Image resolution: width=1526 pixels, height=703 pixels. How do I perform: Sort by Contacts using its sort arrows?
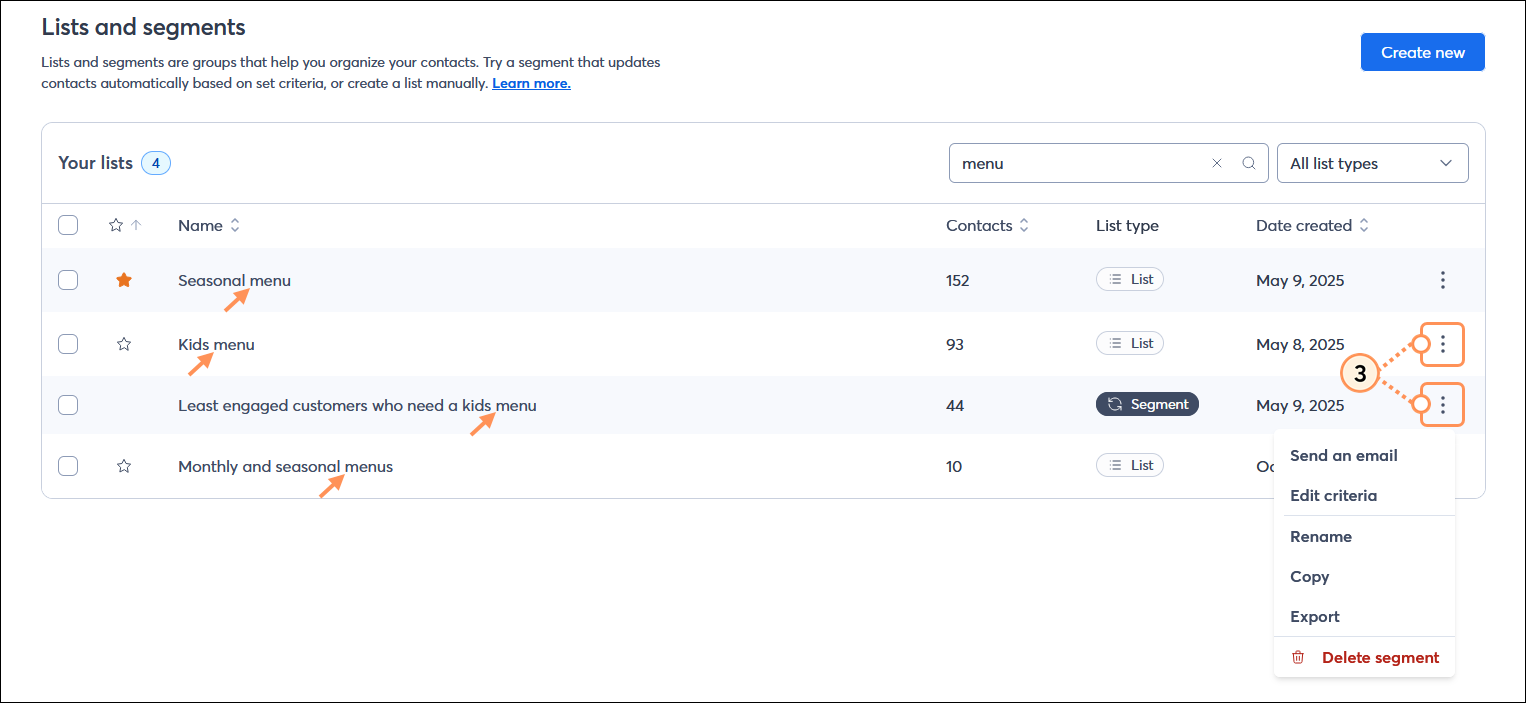(1024, 225)
